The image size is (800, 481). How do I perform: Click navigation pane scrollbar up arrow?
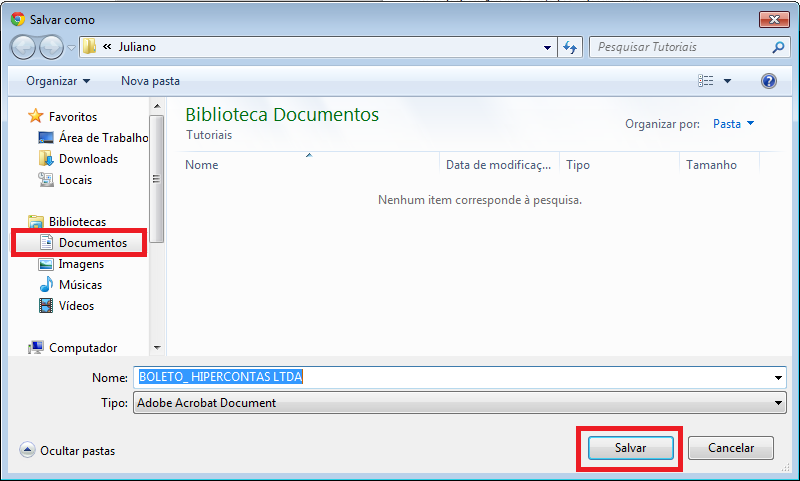tap(157, 106)
